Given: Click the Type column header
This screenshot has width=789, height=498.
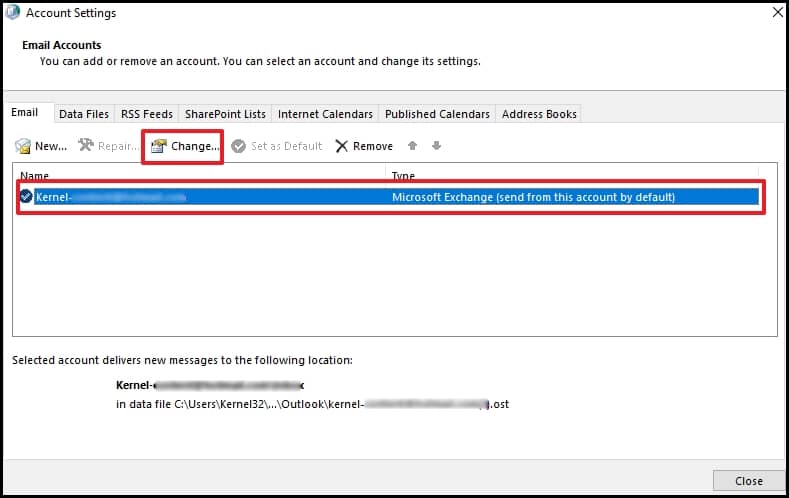Looking at the screenshot, I should (403, 176).
